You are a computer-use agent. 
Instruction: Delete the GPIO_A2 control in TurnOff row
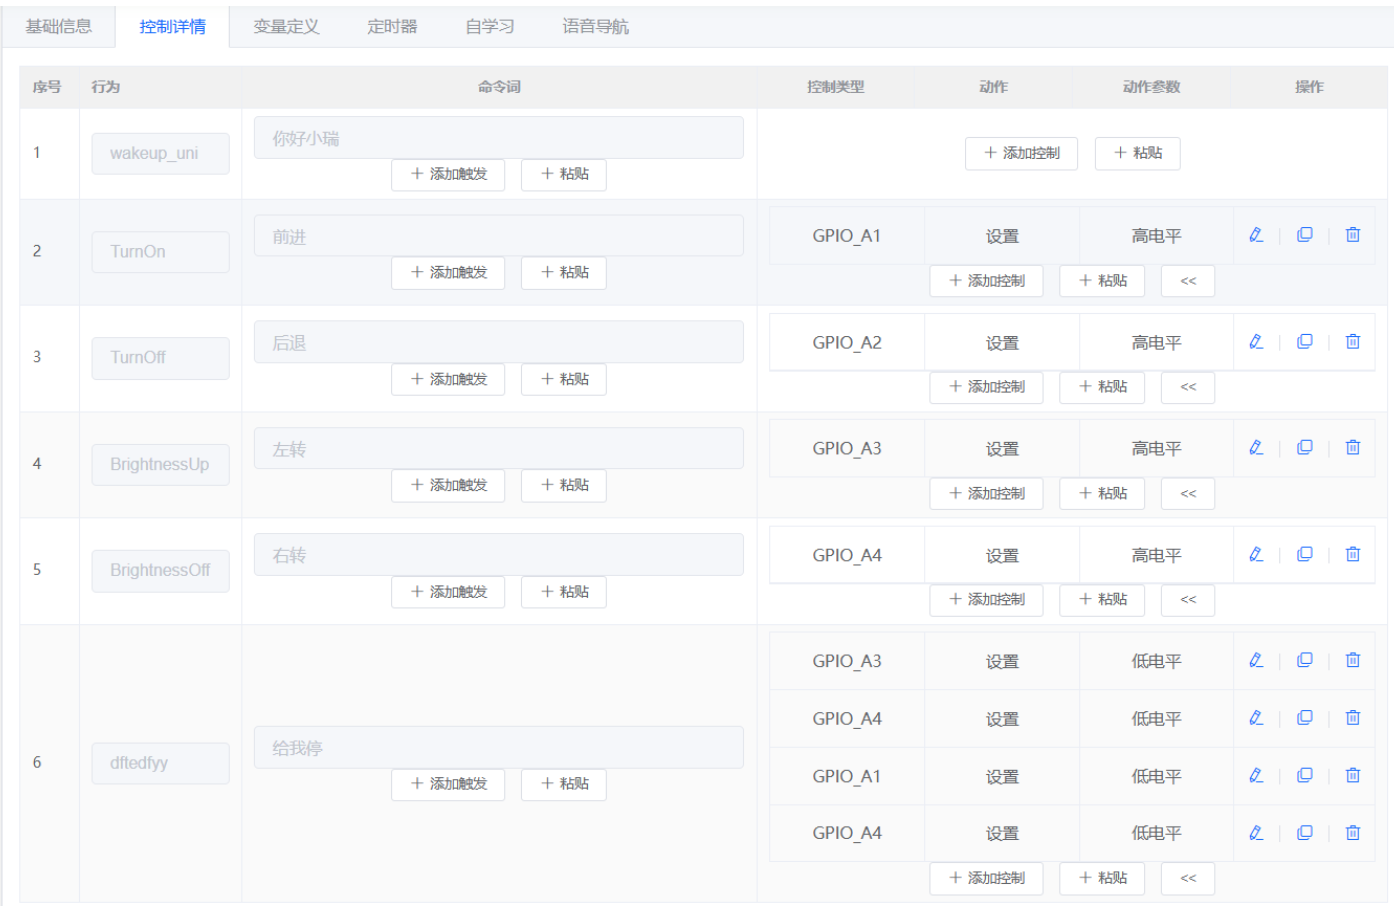[x=1353, y=342]
